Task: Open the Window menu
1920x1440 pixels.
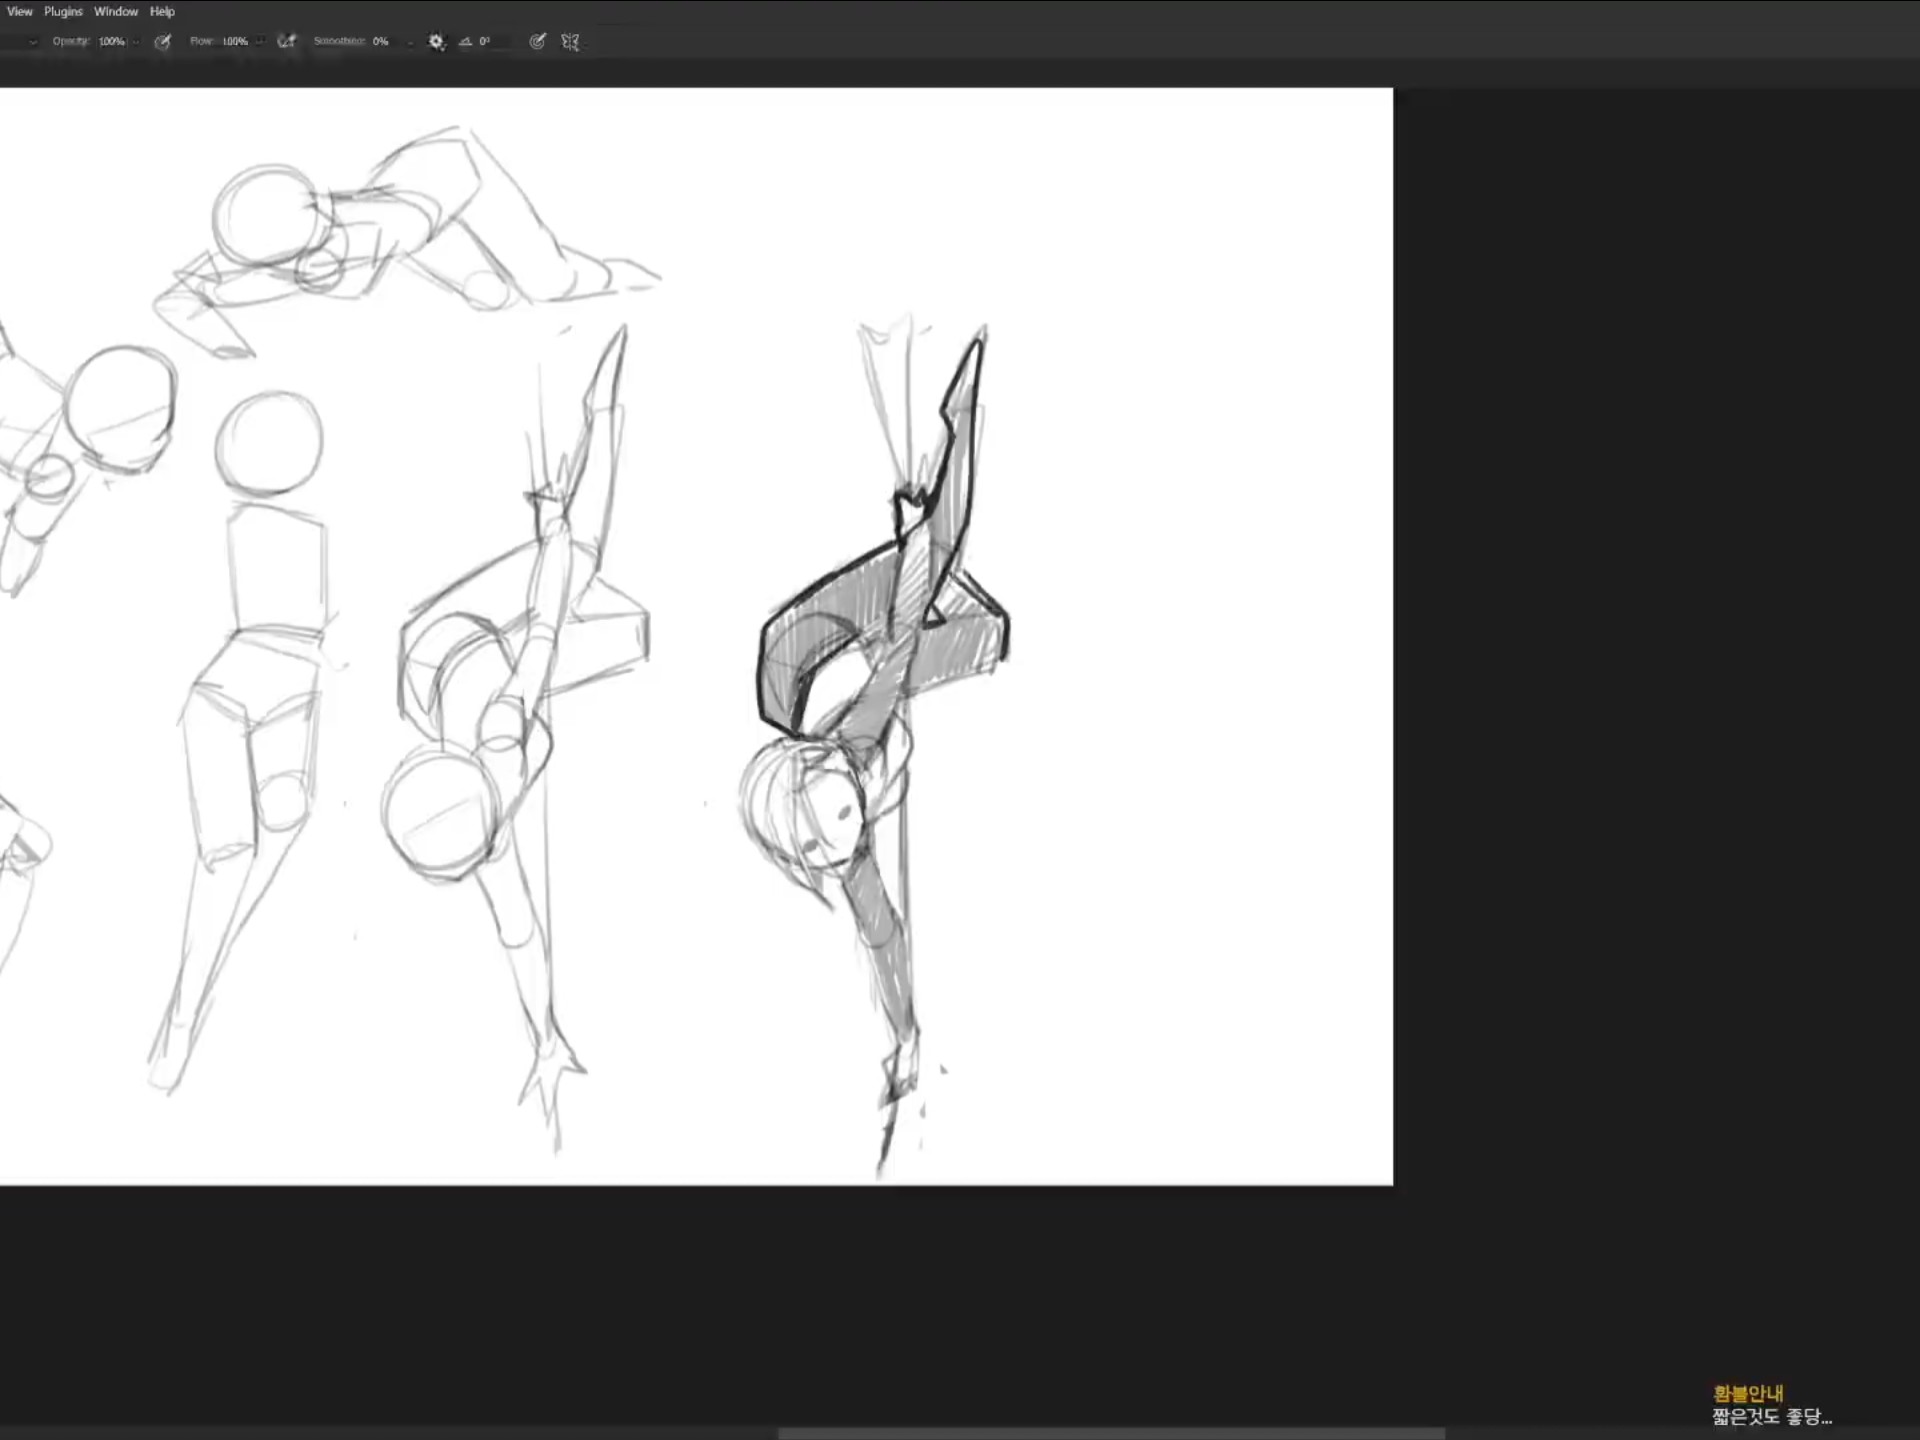Action: tap(116, 12)
